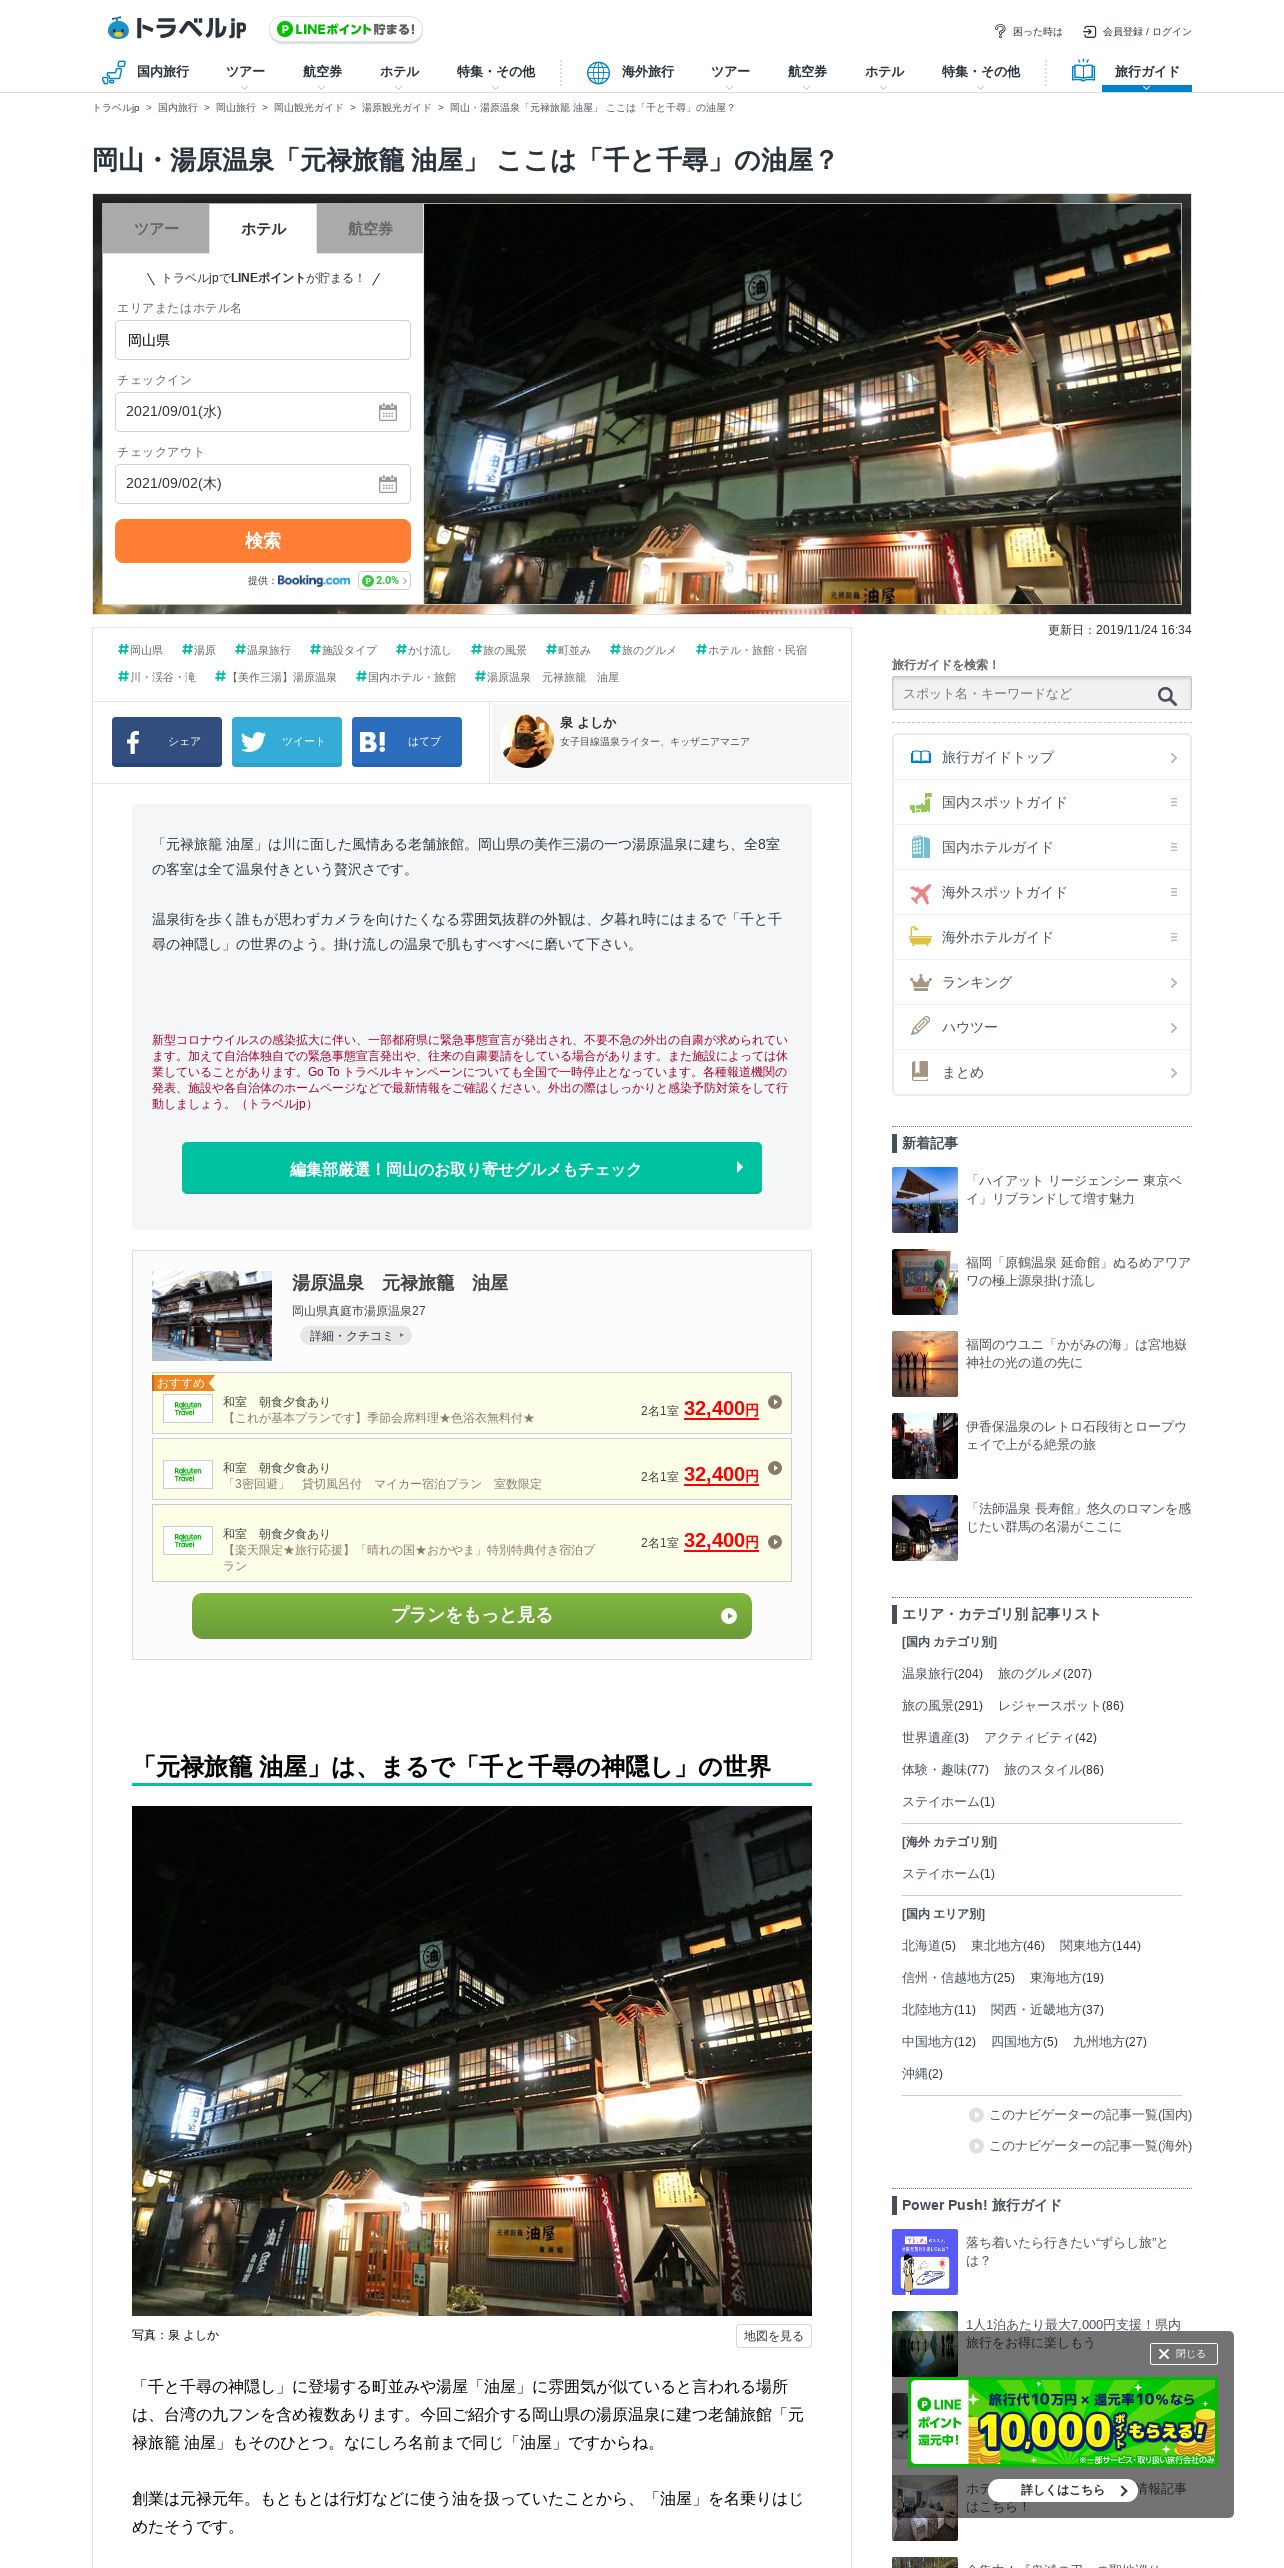Switch to the 航空券 search tab

click(370, 229)
